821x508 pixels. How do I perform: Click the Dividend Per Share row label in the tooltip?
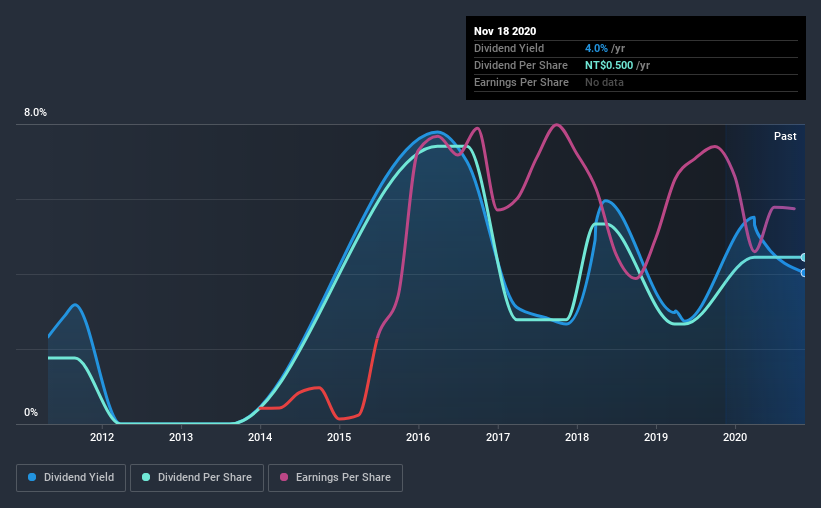point(520,65)
